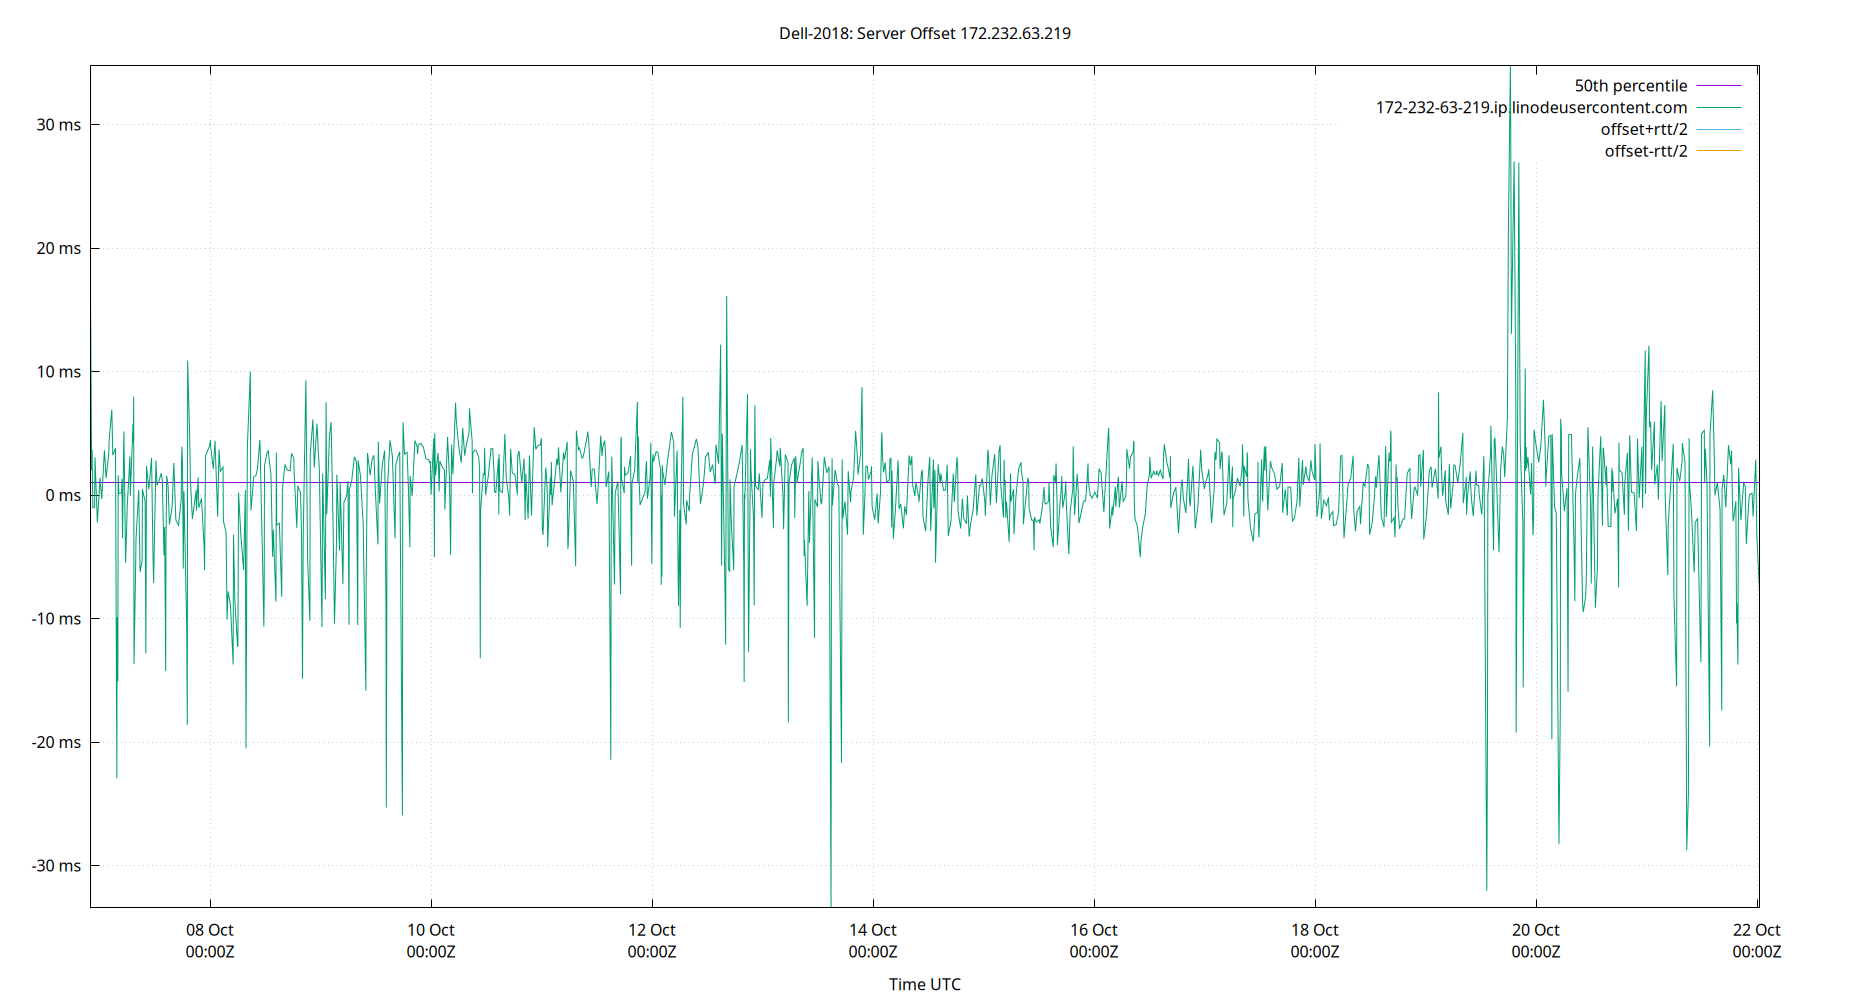Screen dimensions: 1850x1000
Task: Click the '12 Oct' x-axis date label
Action: [x=652, y=930]
